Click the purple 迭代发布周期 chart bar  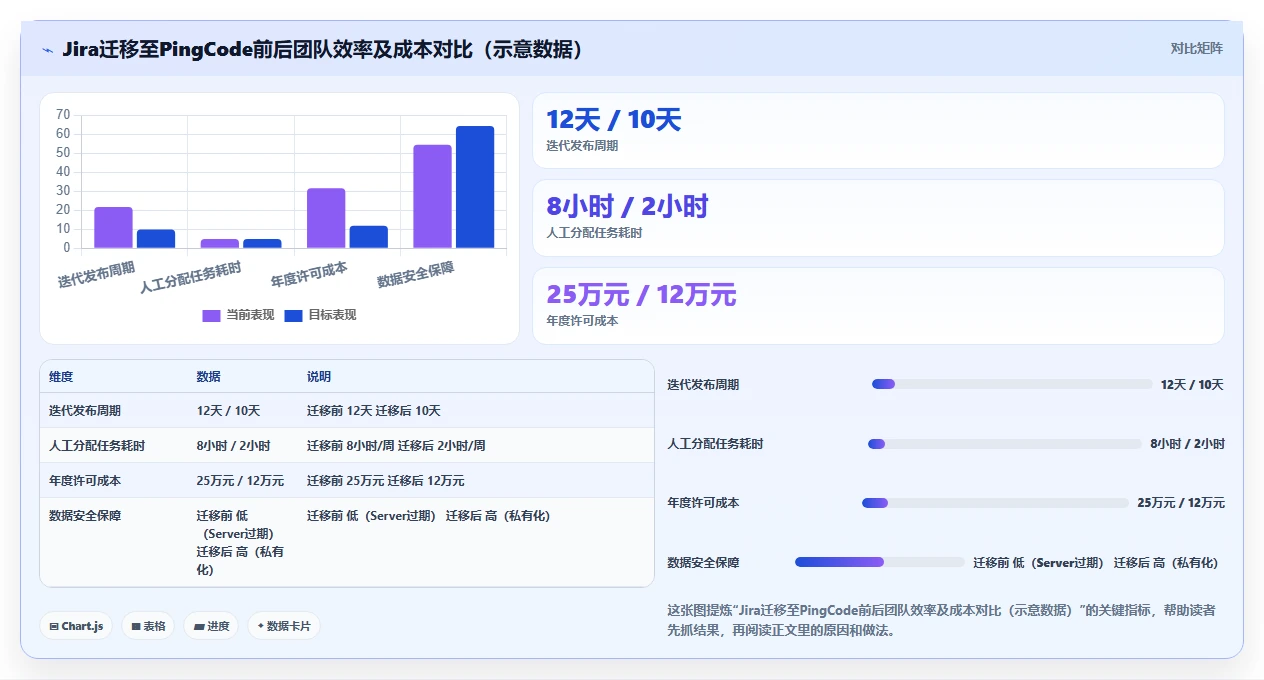[x=113, y=227]
